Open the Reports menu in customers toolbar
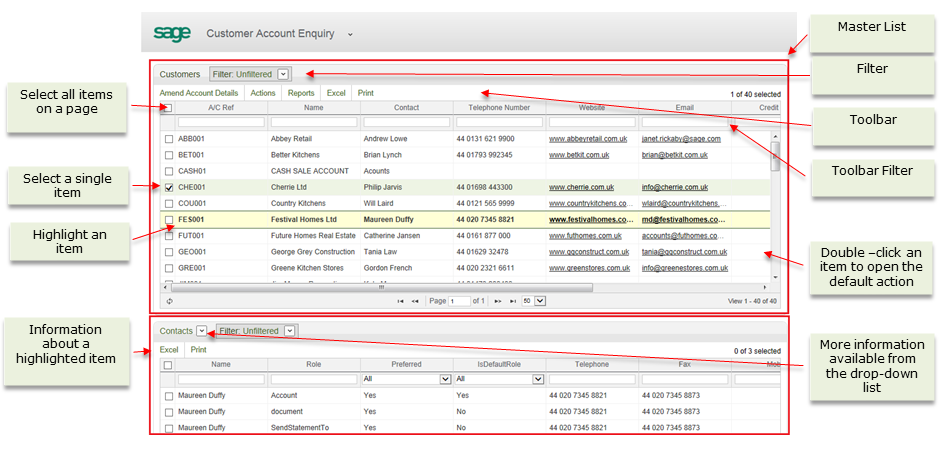The width and height of the screenshot is (945, 453). click(301, 93)
